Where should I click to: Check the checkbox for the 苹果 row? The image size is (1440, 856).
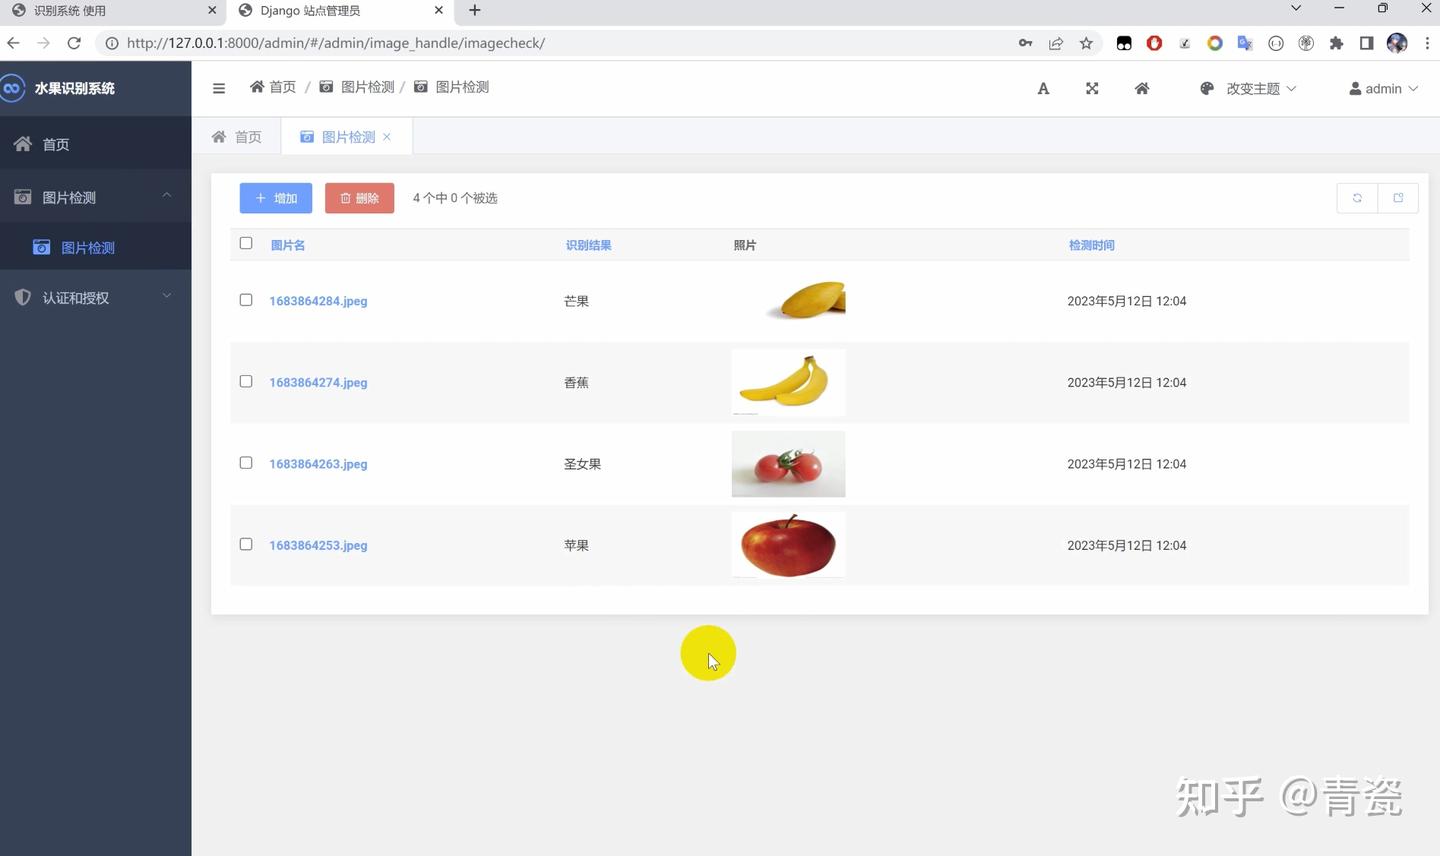(245, 544)
